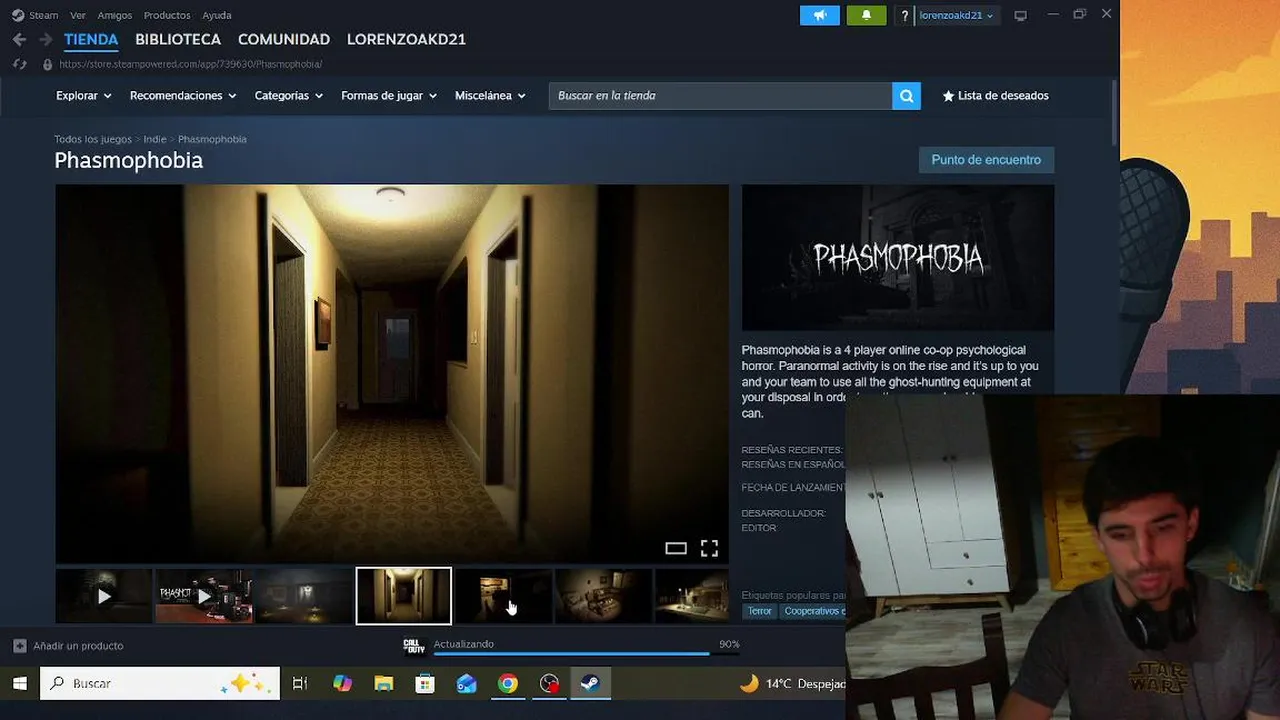The image size is (1280, 720).
Task: Open lorenzoakd21 account dropdown
Action: click(x=956, y=16)
